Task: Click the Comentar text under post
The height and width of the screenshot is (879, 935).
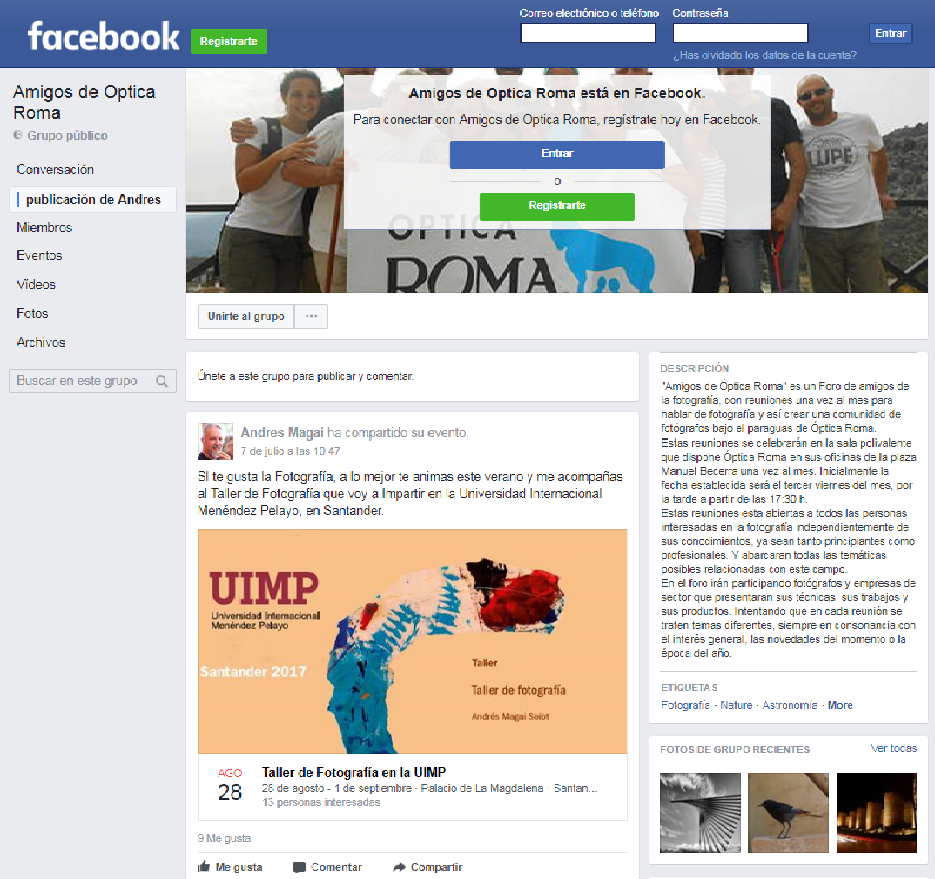Action: pyautogui.click(x=336, y=867)
